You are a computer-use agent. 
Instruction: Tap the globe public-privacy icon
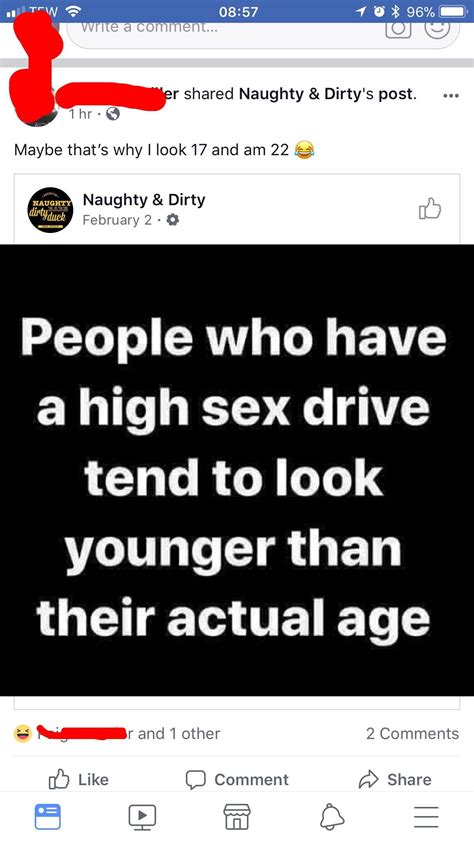[112, 114]
